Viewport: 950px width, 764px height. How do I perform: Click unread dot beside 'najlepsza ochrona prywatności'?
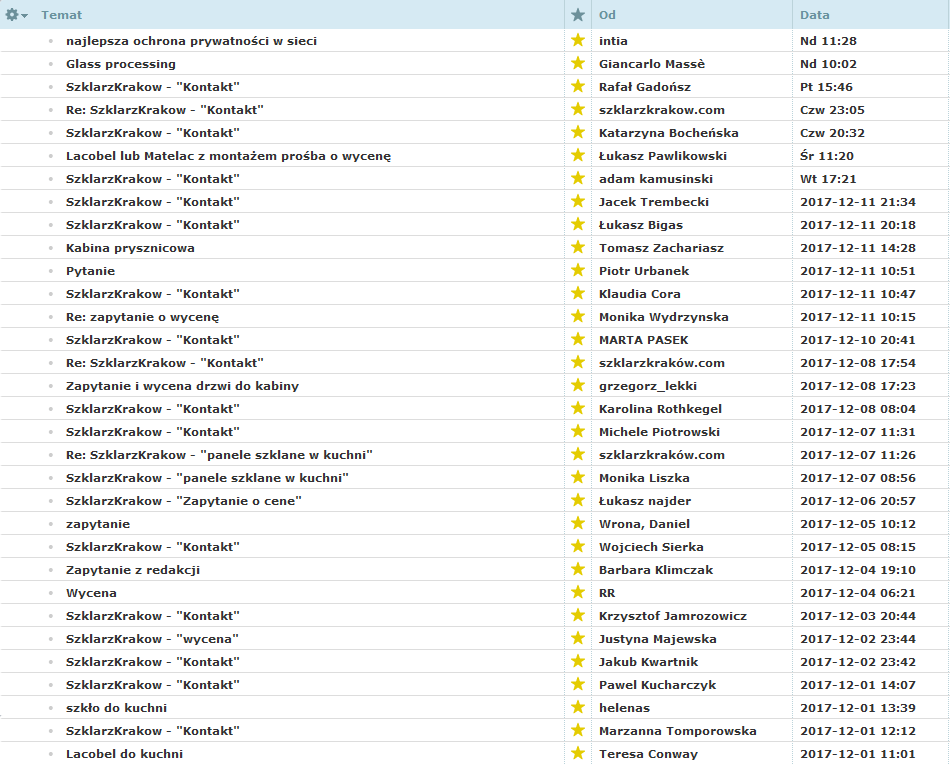pyautogui.click(x=51, y=41)
